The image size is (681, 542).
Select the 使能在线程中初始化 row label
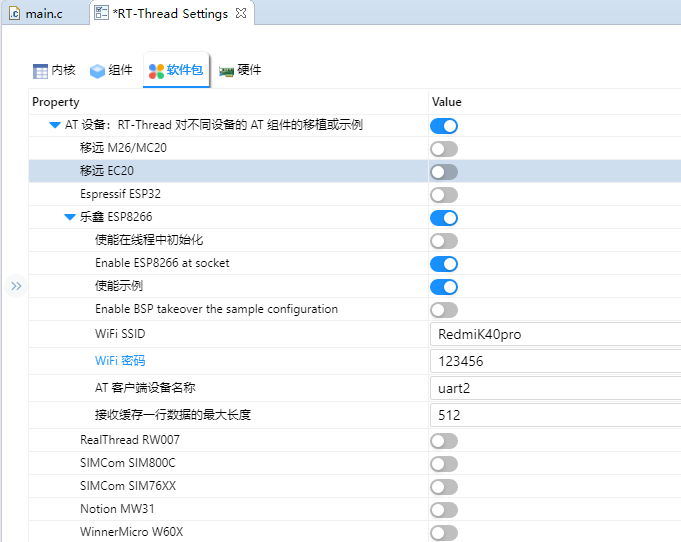(x=149, y=240)
